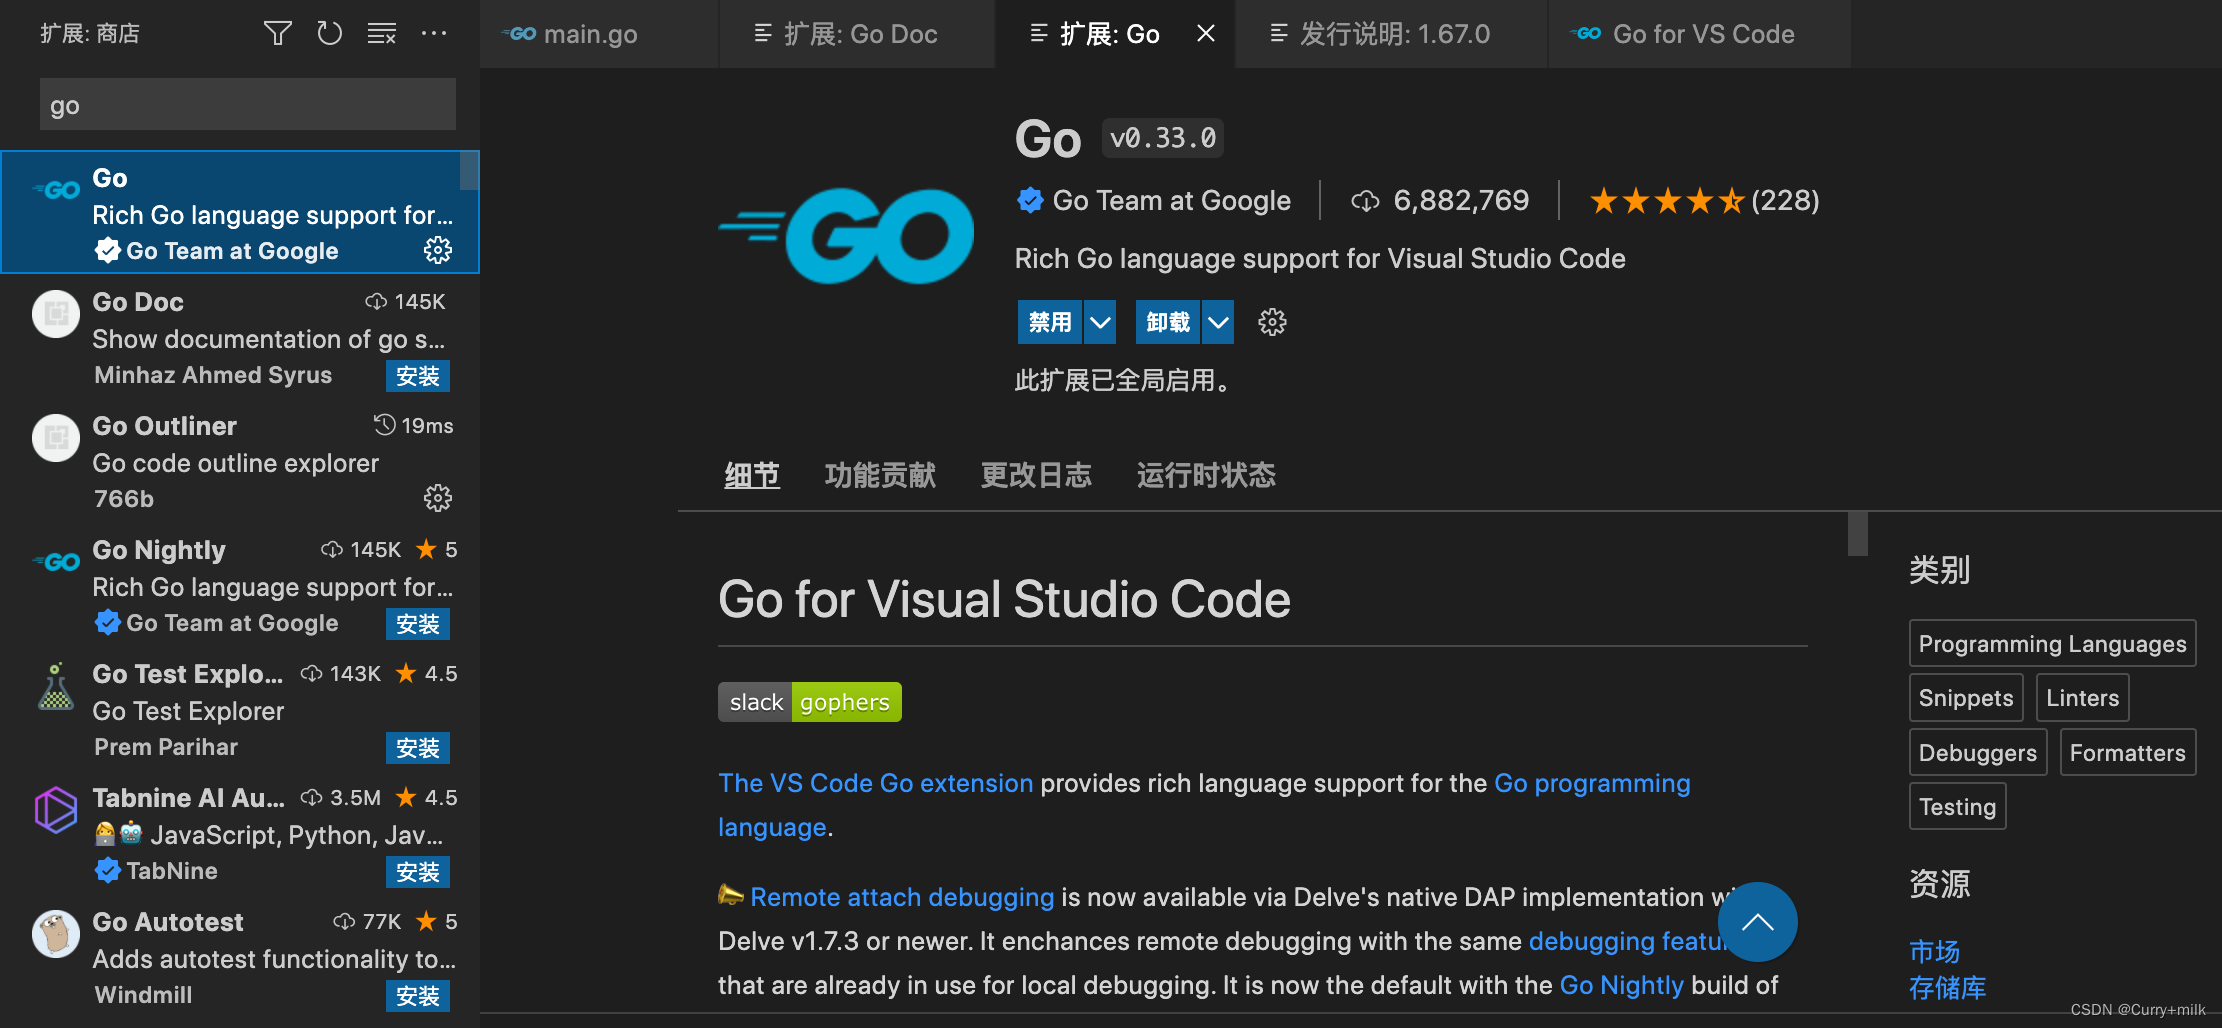Image resolution: width=2222 pixels, height=1028 pixels.
Task: Click the Go Doc extension icon
Action: tap(56, 314)
